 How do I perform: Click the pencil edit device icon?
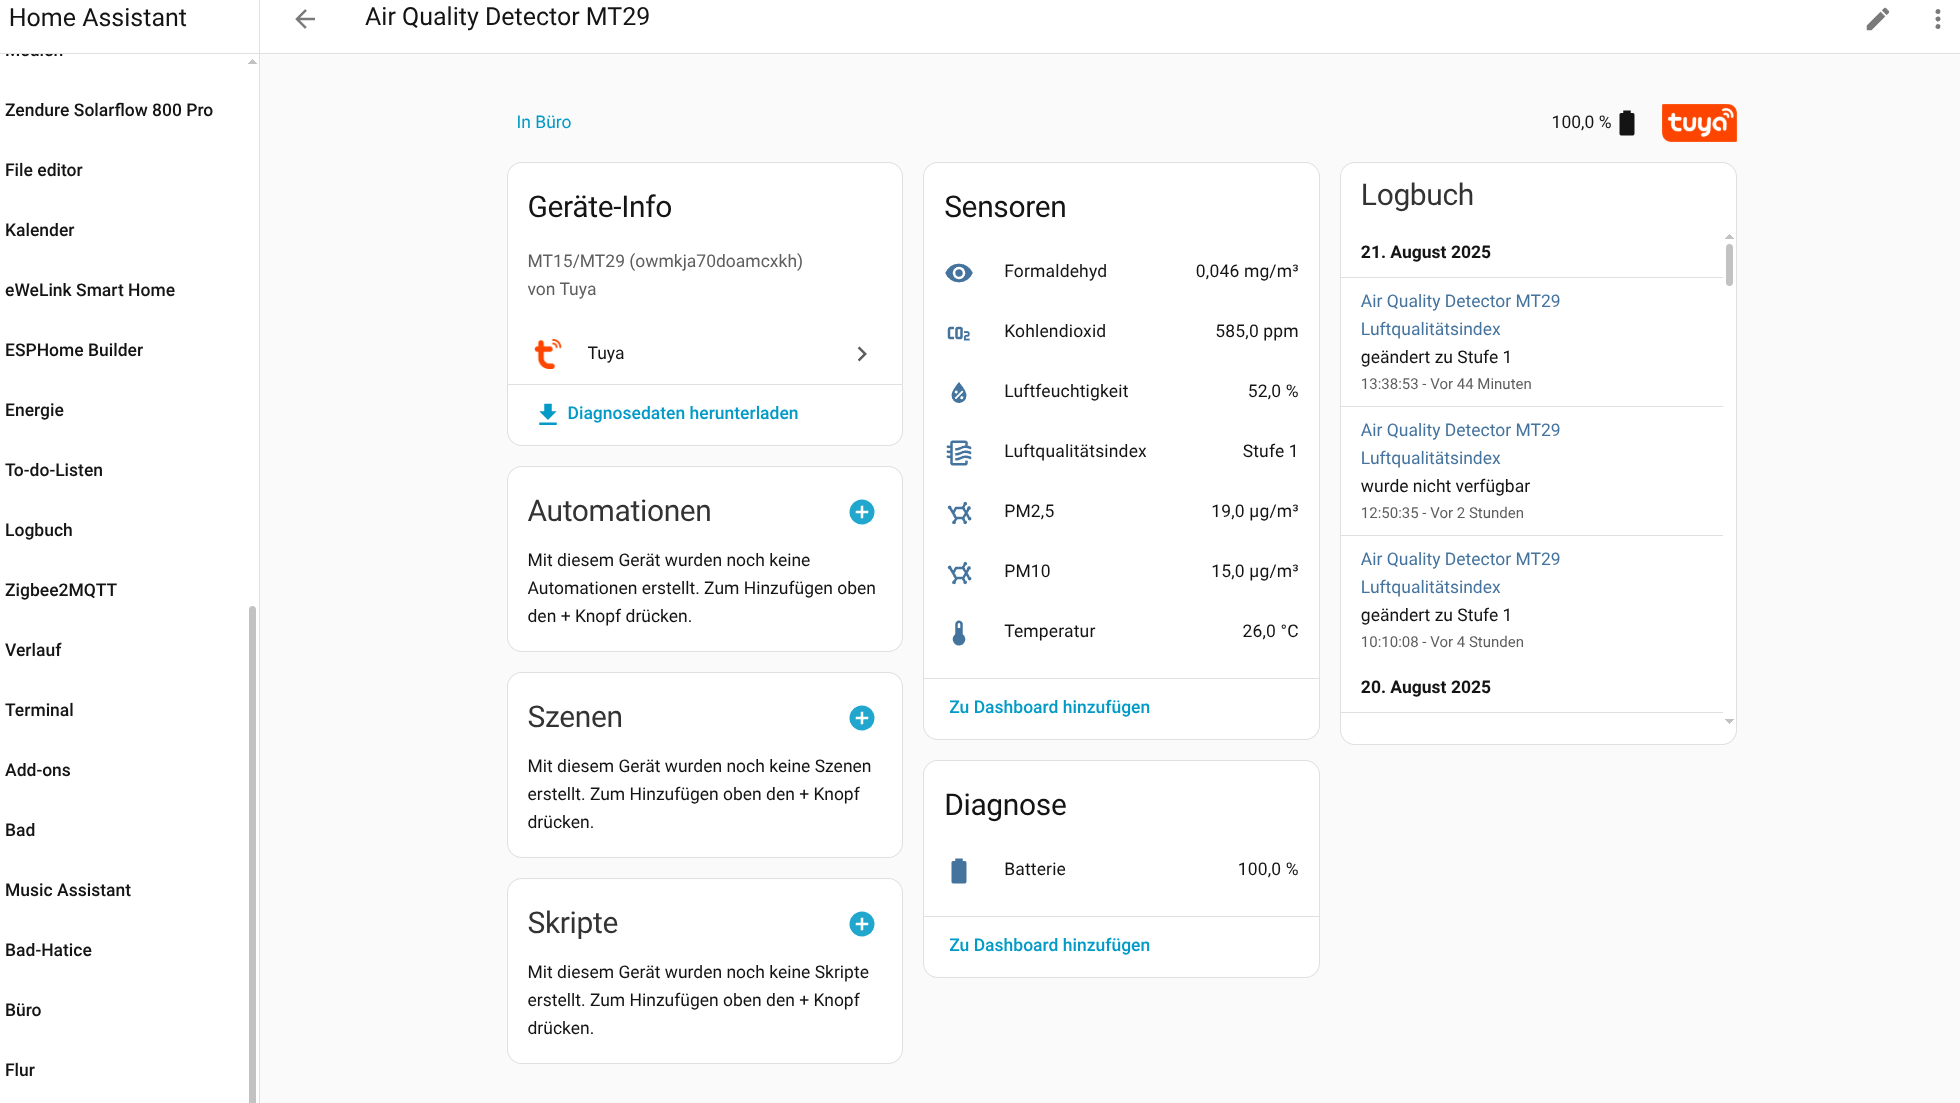click(1877, 19)
